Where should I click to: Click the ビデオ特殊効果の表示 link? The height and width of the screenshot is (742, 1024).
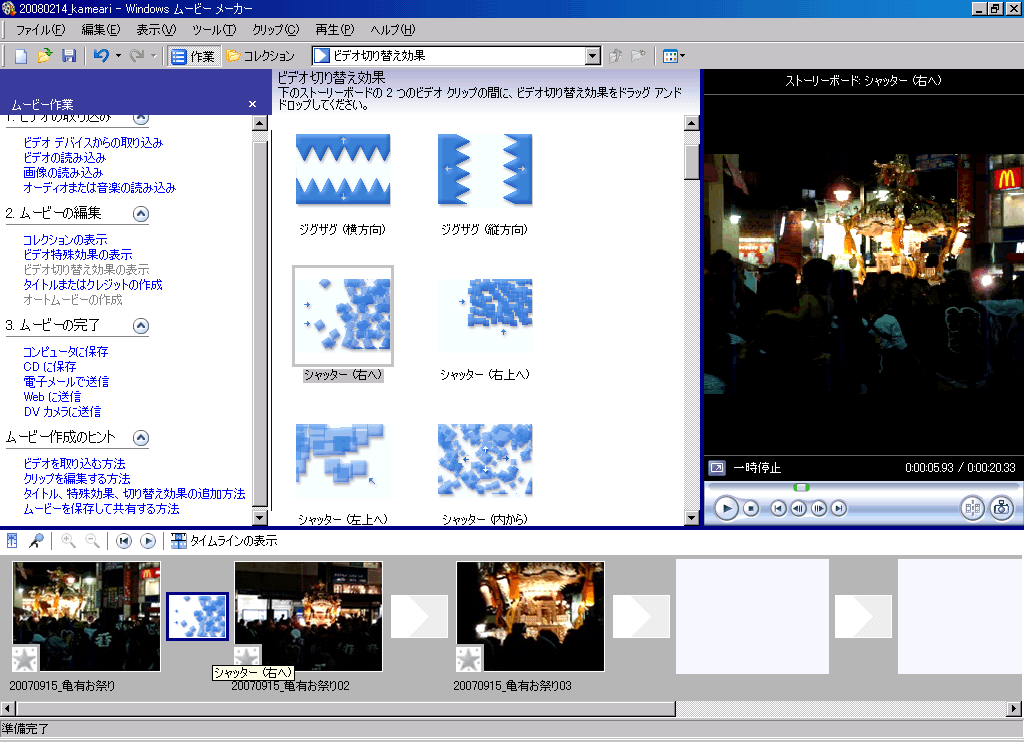pos(77,255)
